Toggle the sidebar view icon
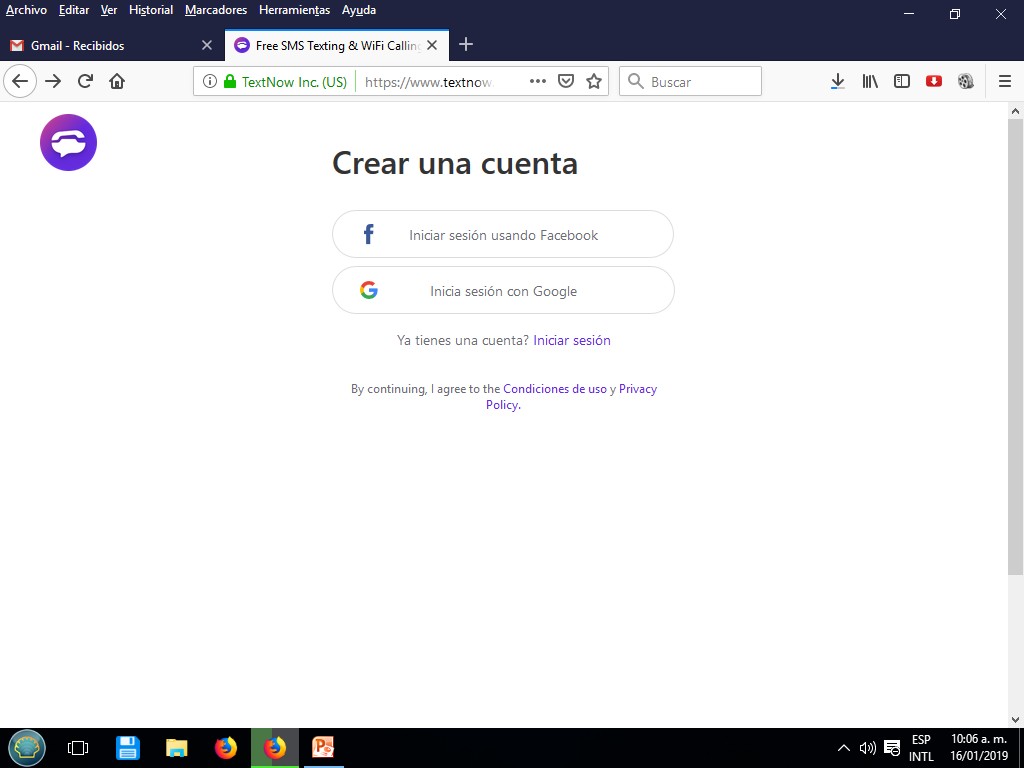1024x768 pixels. coord(902,81)
